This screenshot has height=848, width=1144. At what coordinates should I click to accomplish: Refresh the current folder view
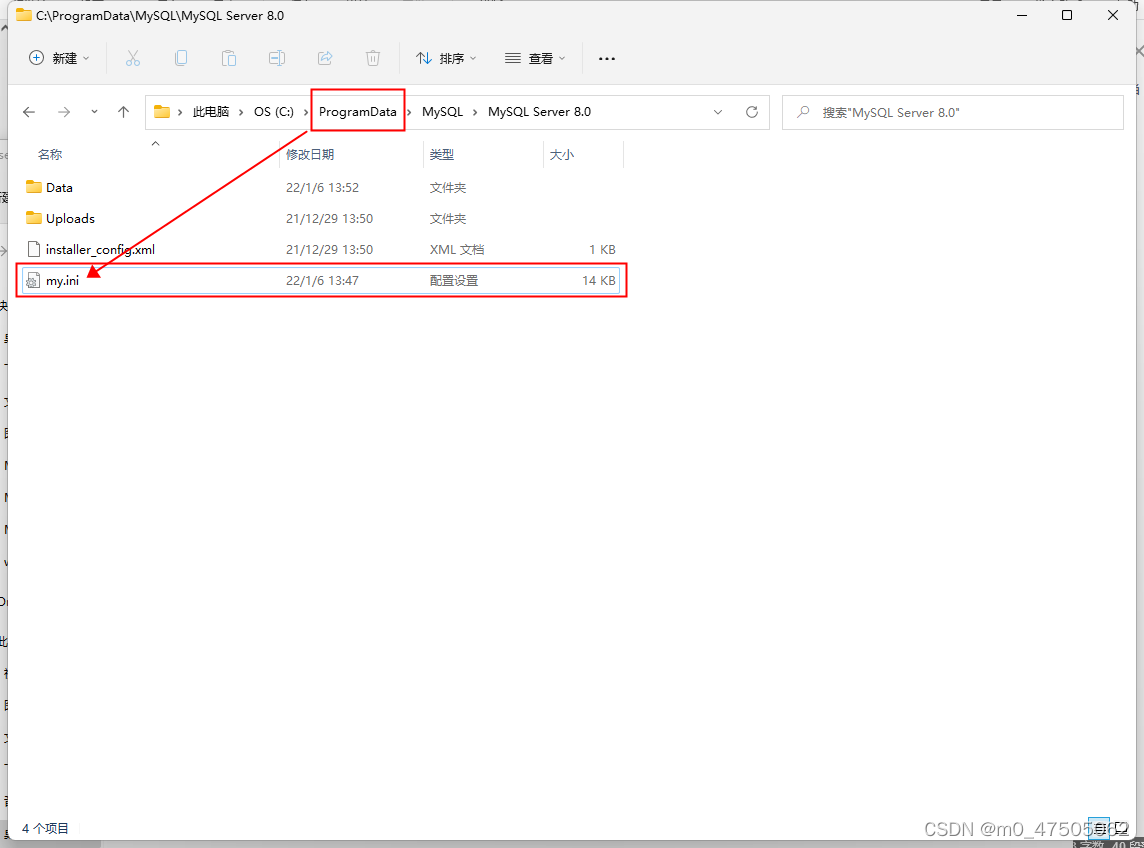click(751, 112)
